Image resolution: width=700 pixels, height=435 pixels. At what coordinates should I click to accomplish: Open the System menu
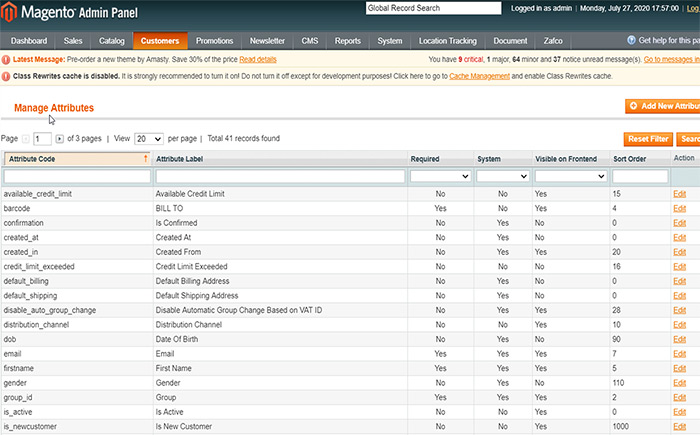click(390, 41)
